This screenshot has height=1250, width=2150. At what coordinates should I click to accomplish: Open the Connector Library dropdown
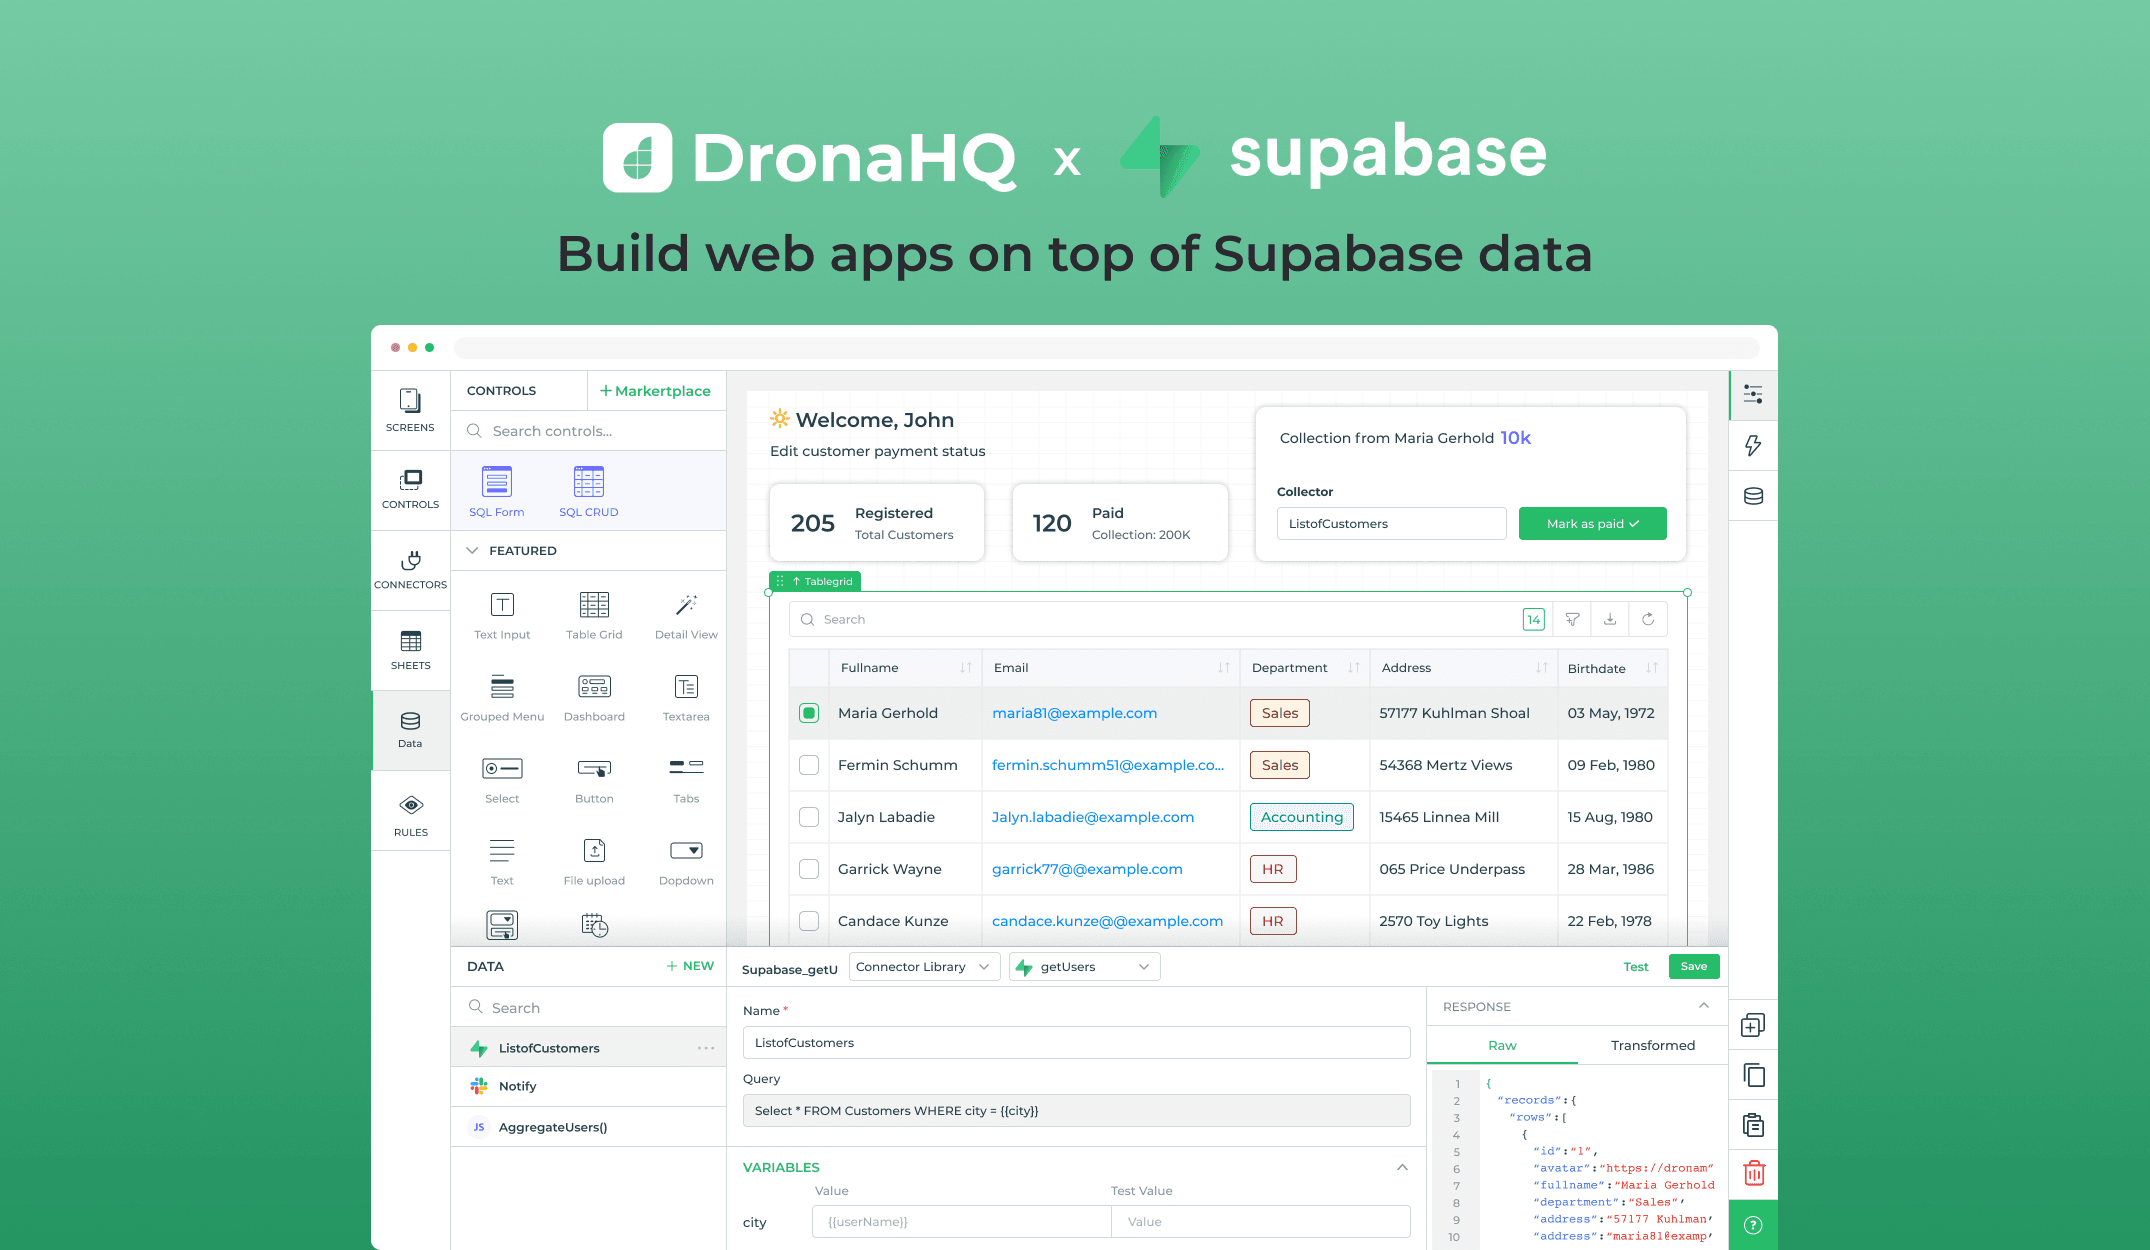tap(924, 967)
